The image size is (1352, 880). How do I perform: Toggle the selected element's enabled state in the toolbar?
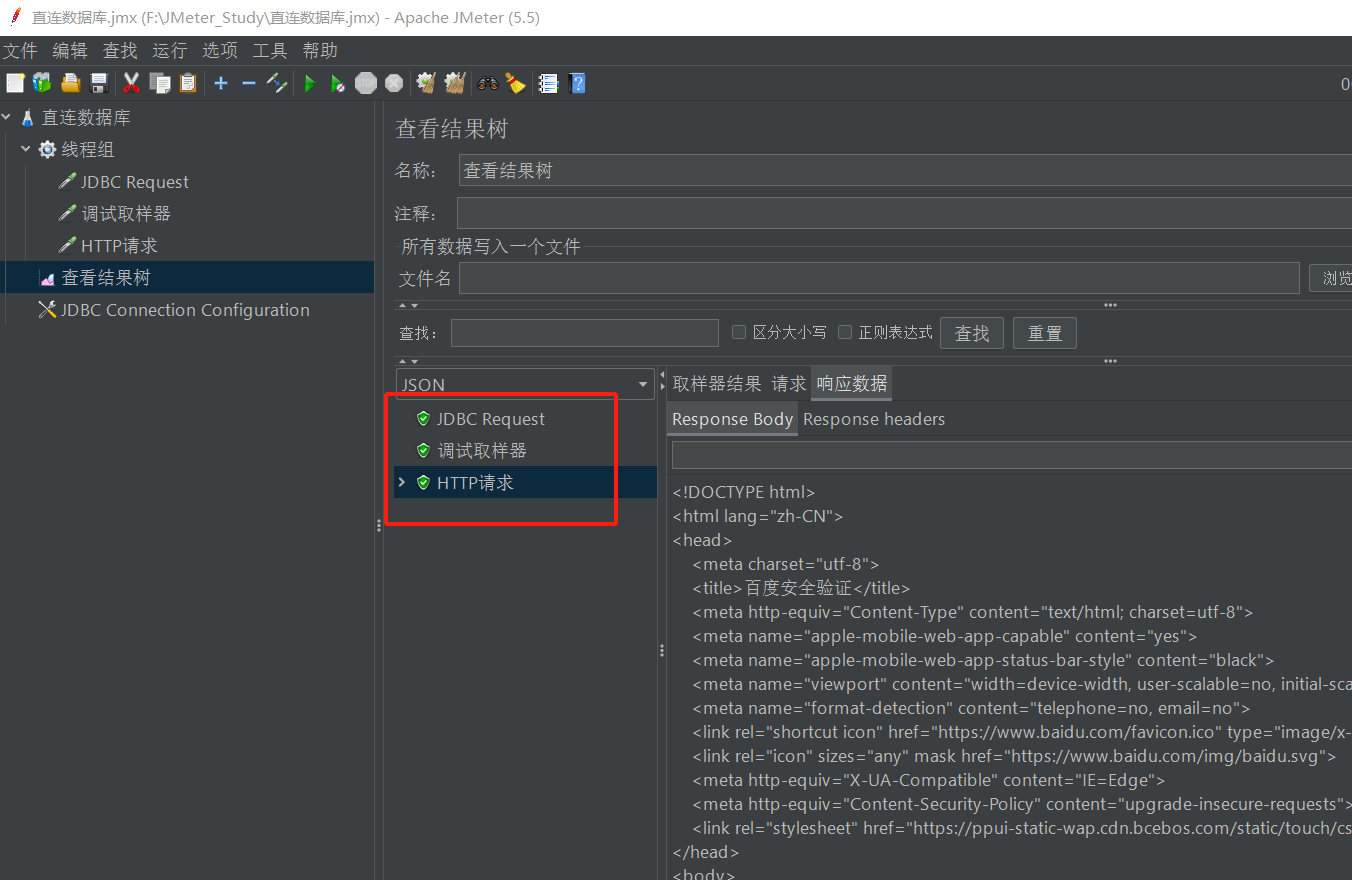tap(277, 84)
